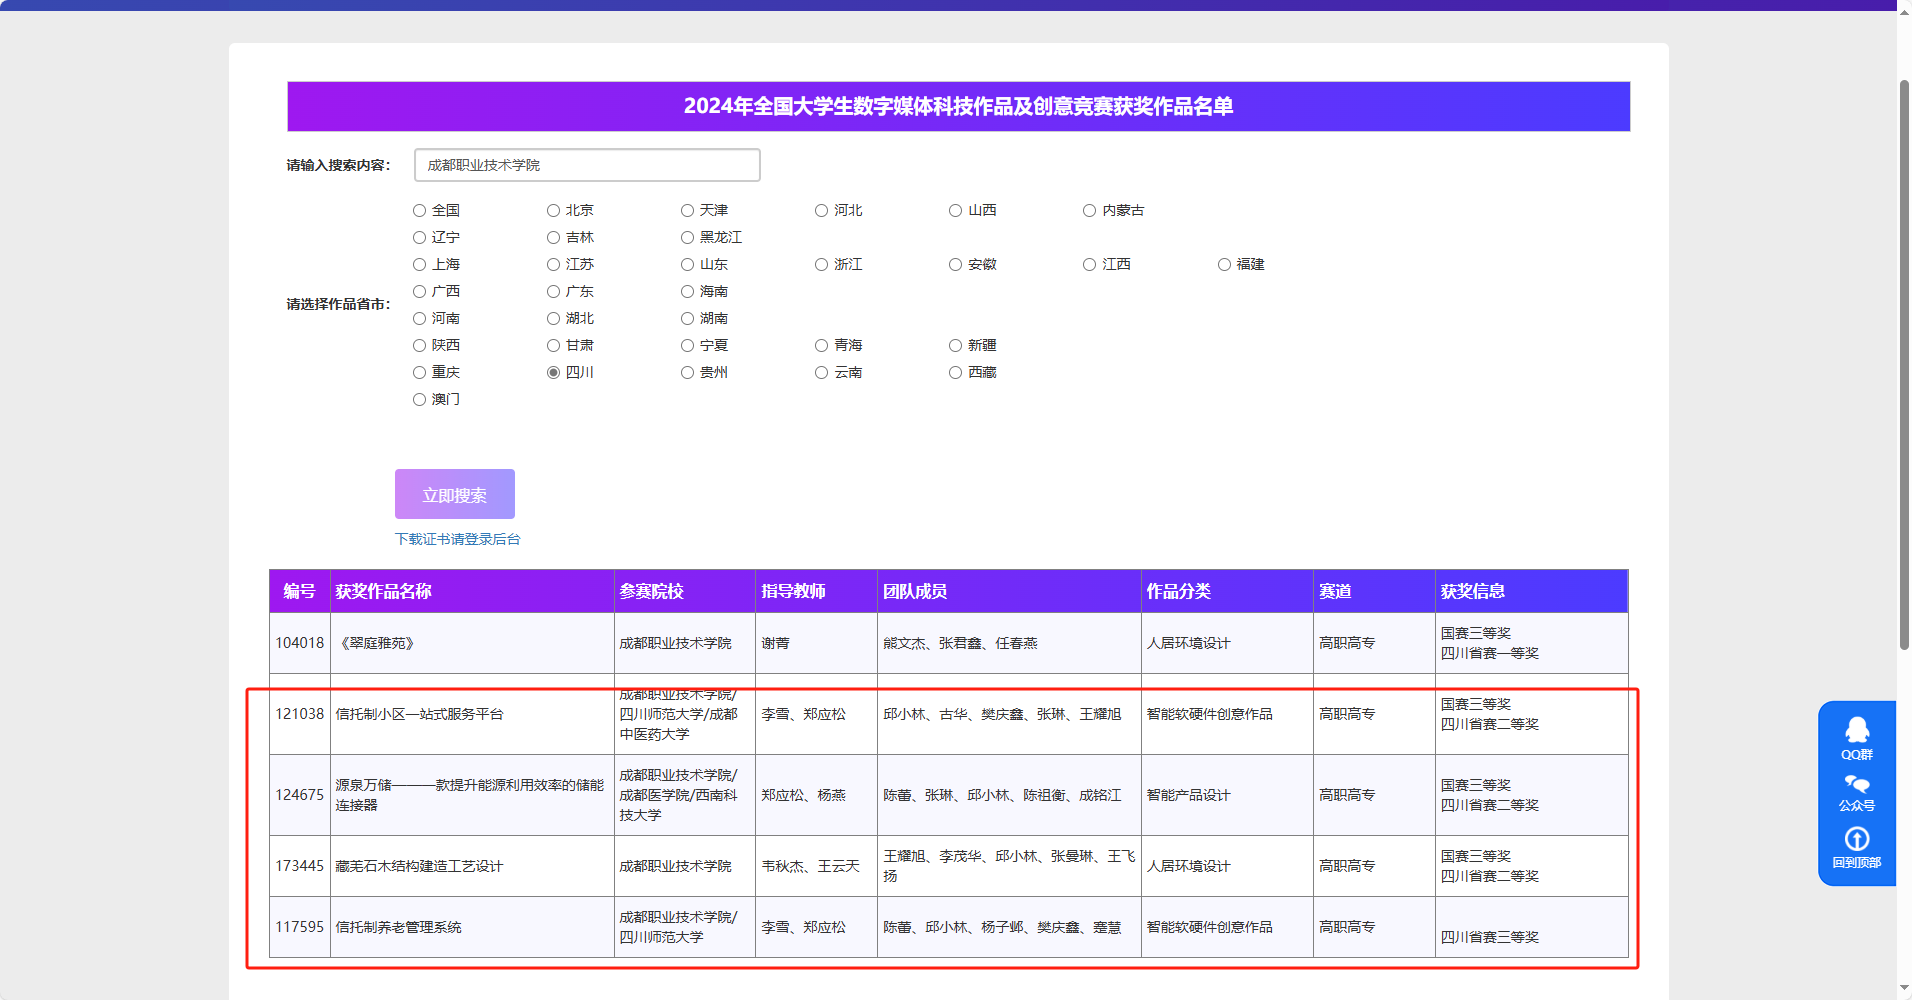Pick 吉林 radio option

553,237
